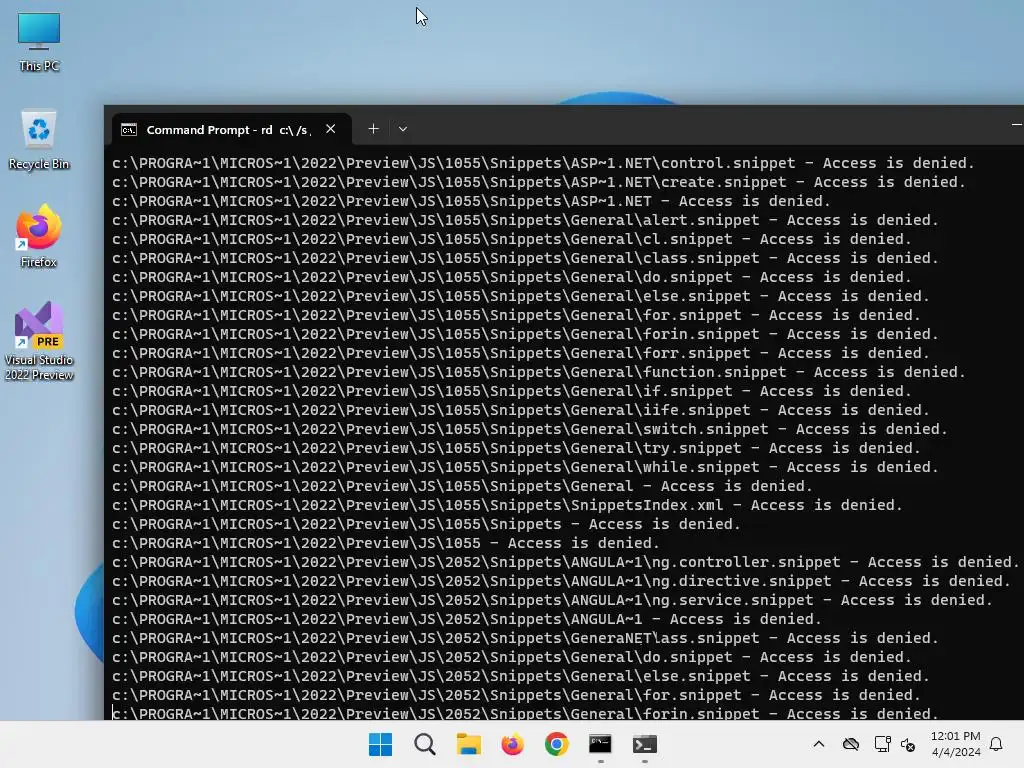The width and height of the screenshot is (1024, 768).
Task: Select the Recycle Bin desktop icon
Action: 39,140
